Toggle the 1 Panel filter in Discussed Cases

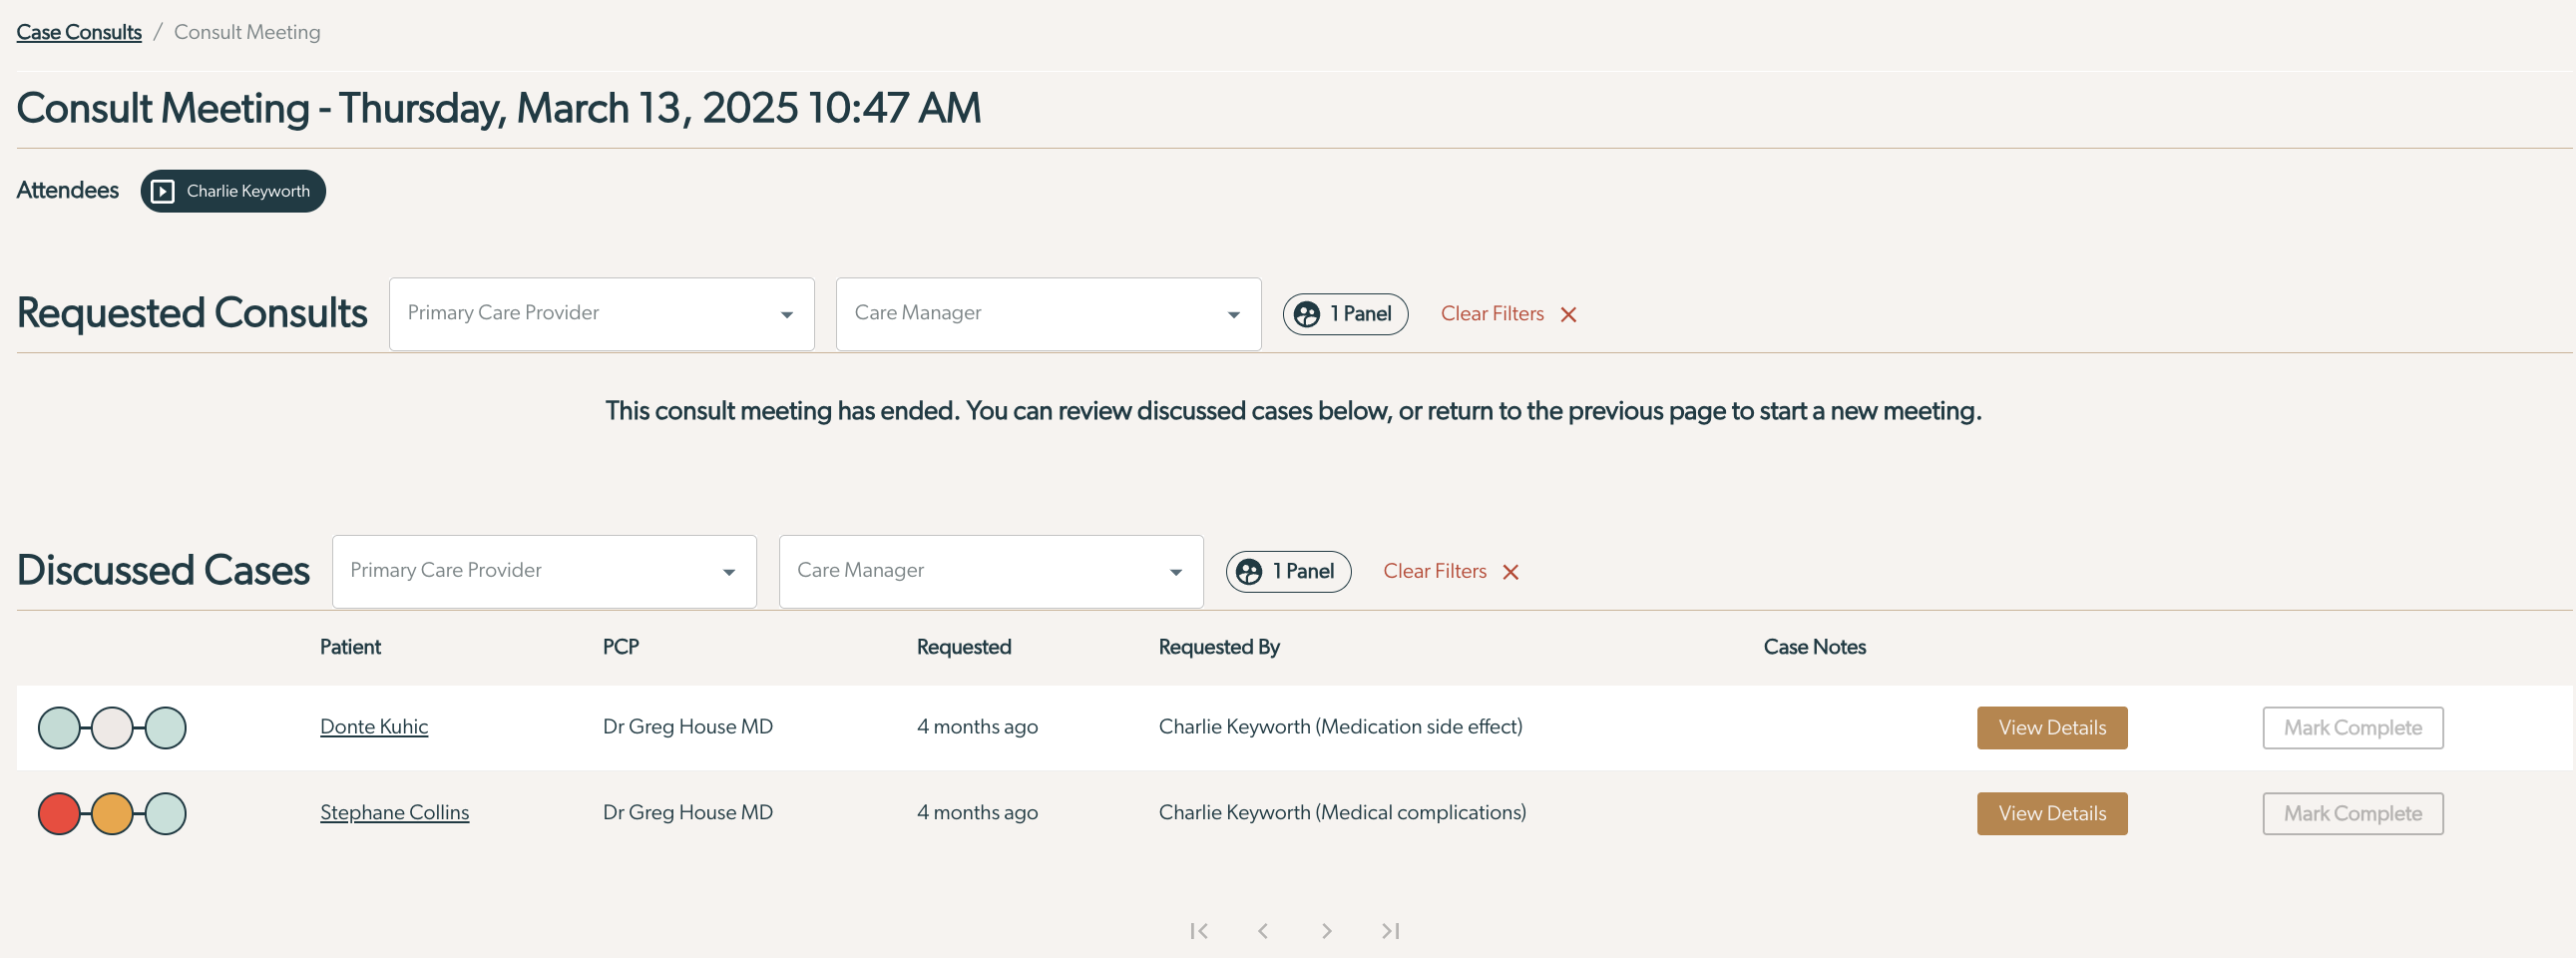tap(1288, 571)
